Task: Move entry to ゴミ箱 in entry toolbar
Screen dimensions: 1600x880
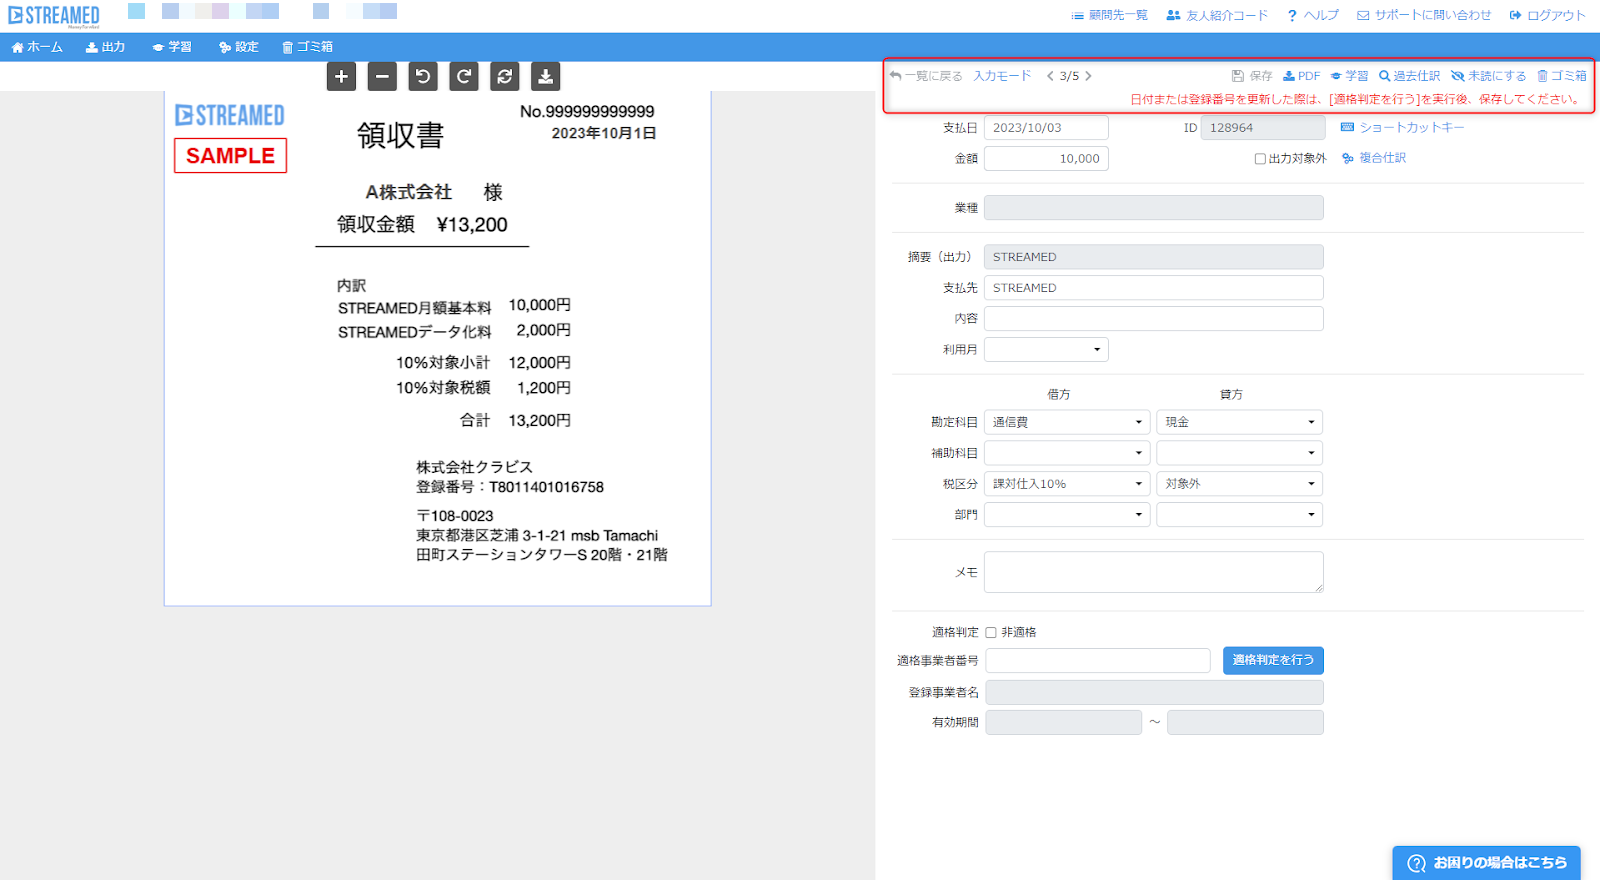Action: click(x=1562, y=76)
